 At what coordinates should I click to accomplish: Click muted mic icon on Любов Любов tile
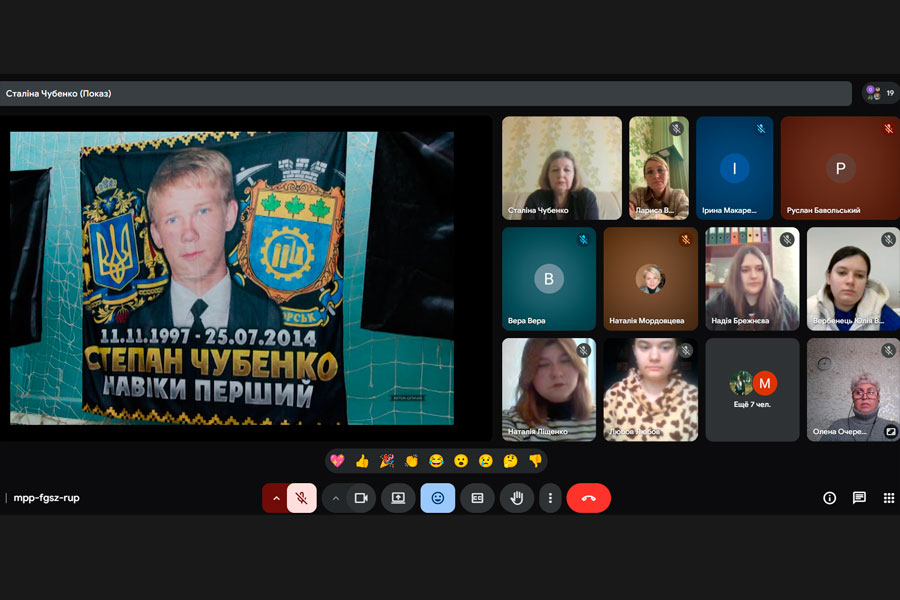[x=686, y=350]
